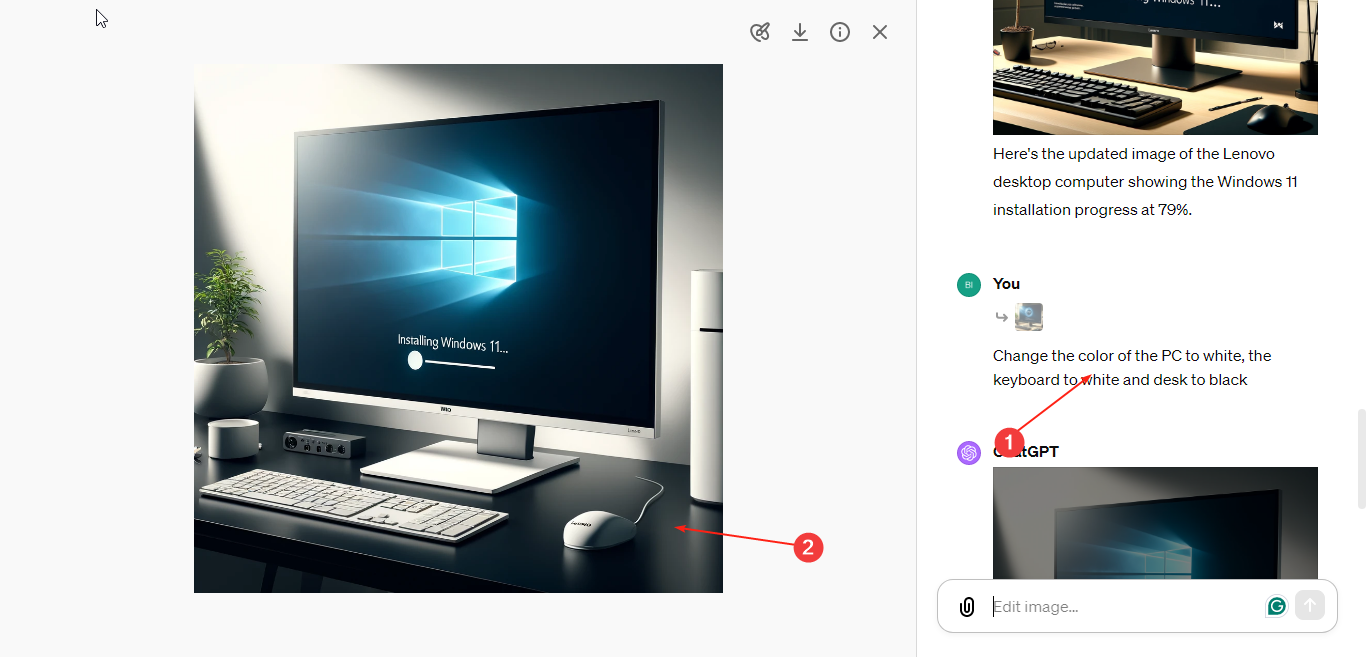Open the top Lenovo desktop thumbnail in chat
Viewport: 1366px width, 657px height.
pos(1155,67)
